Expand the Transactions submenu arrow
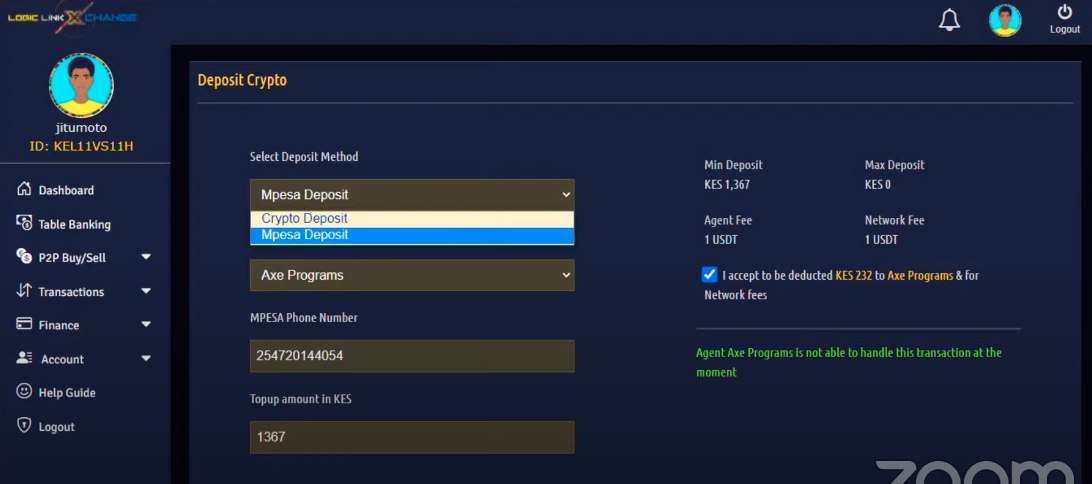Image resolution: width=1092 pixels, height=484 pixels. point(146,291)
